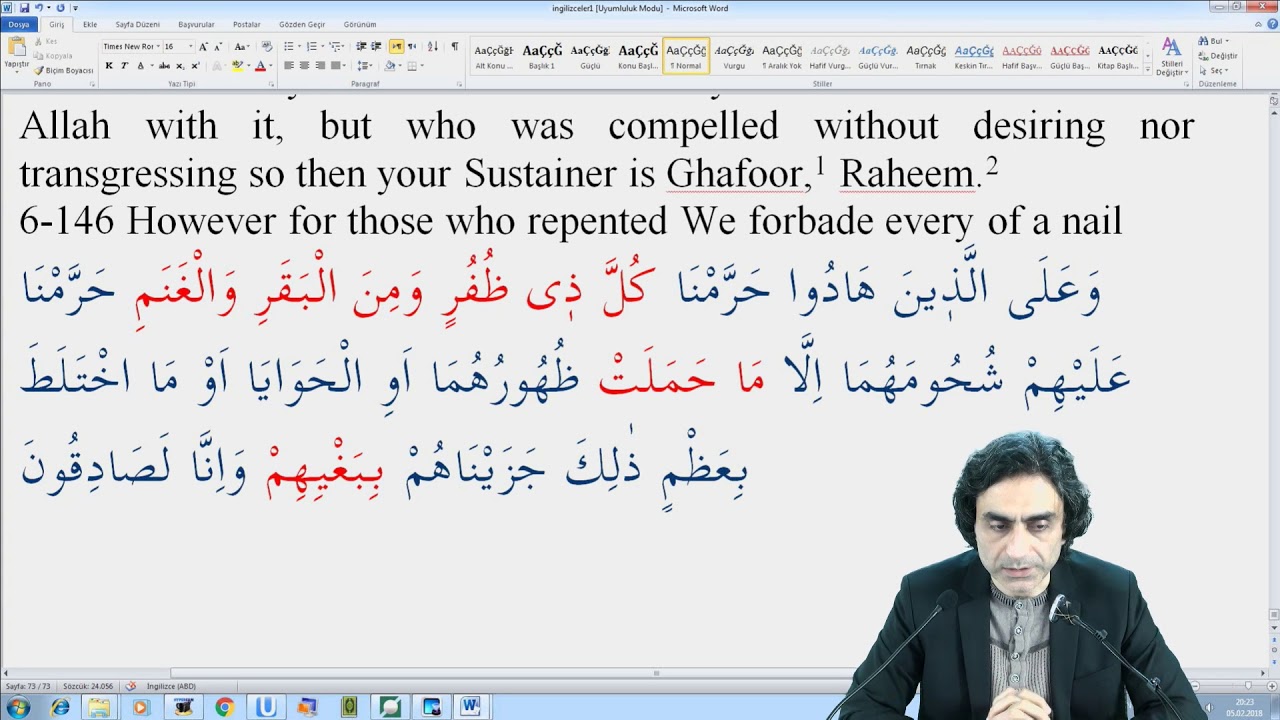Click the Yapıştır (Paste) clipboard icon
This screenshot has width=1280, height=720.
pos(17,46)
